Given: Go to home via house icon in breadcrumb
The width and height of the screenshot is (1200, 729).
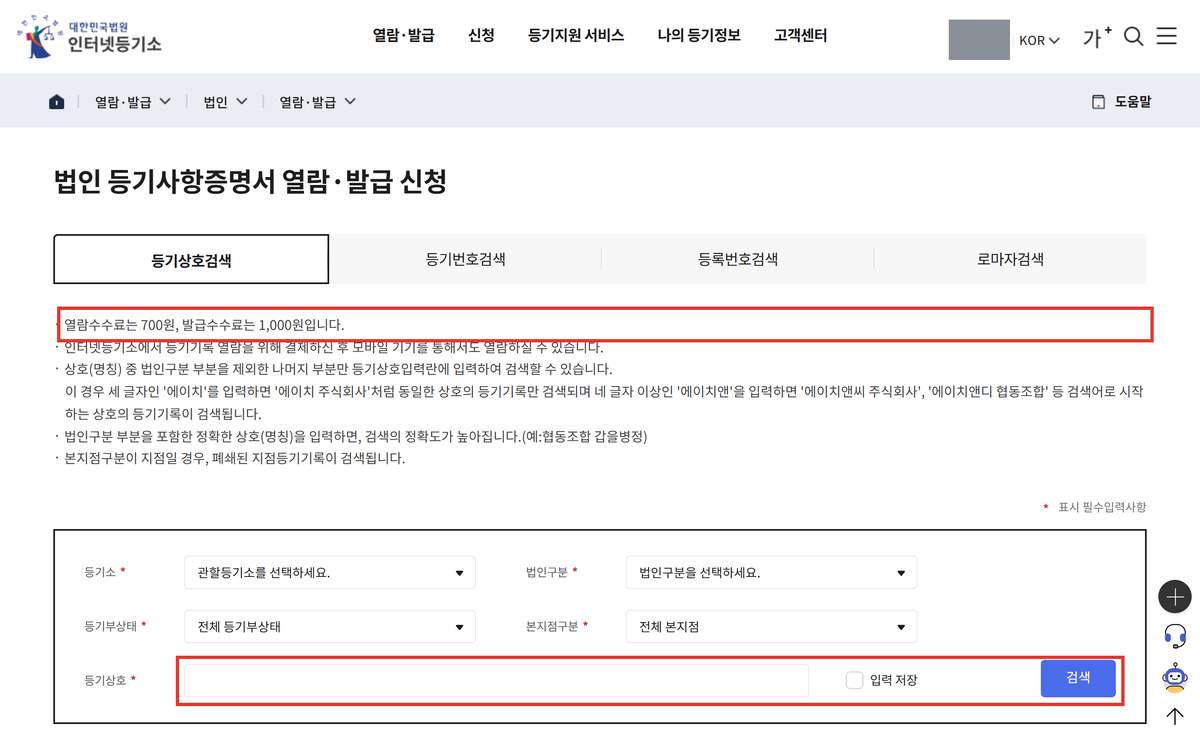Looking at the screenshot, I should click(57, 102).
